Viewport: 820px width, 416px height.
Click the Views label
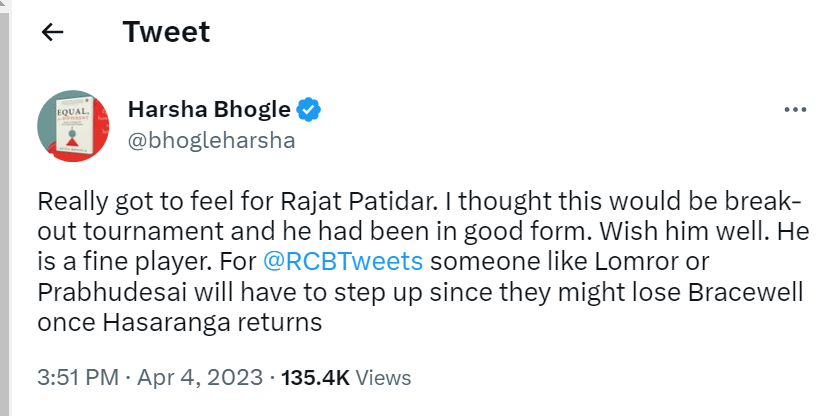pyautogui.click(x=383, y=378)
